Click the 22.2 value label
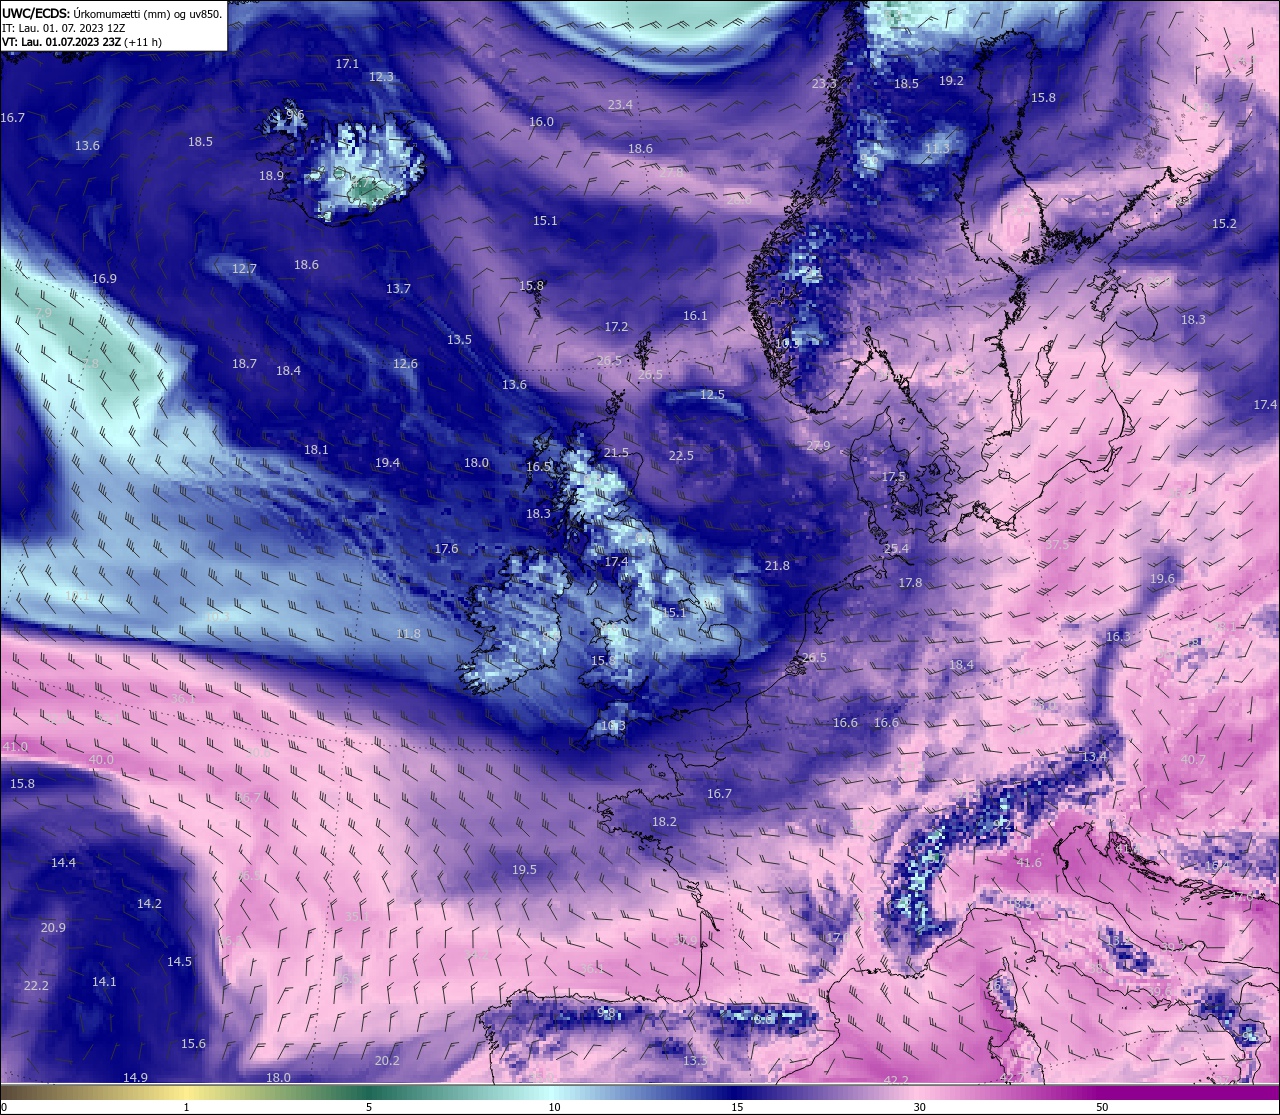1280x1115 pixels. click(x=35, y=986)
